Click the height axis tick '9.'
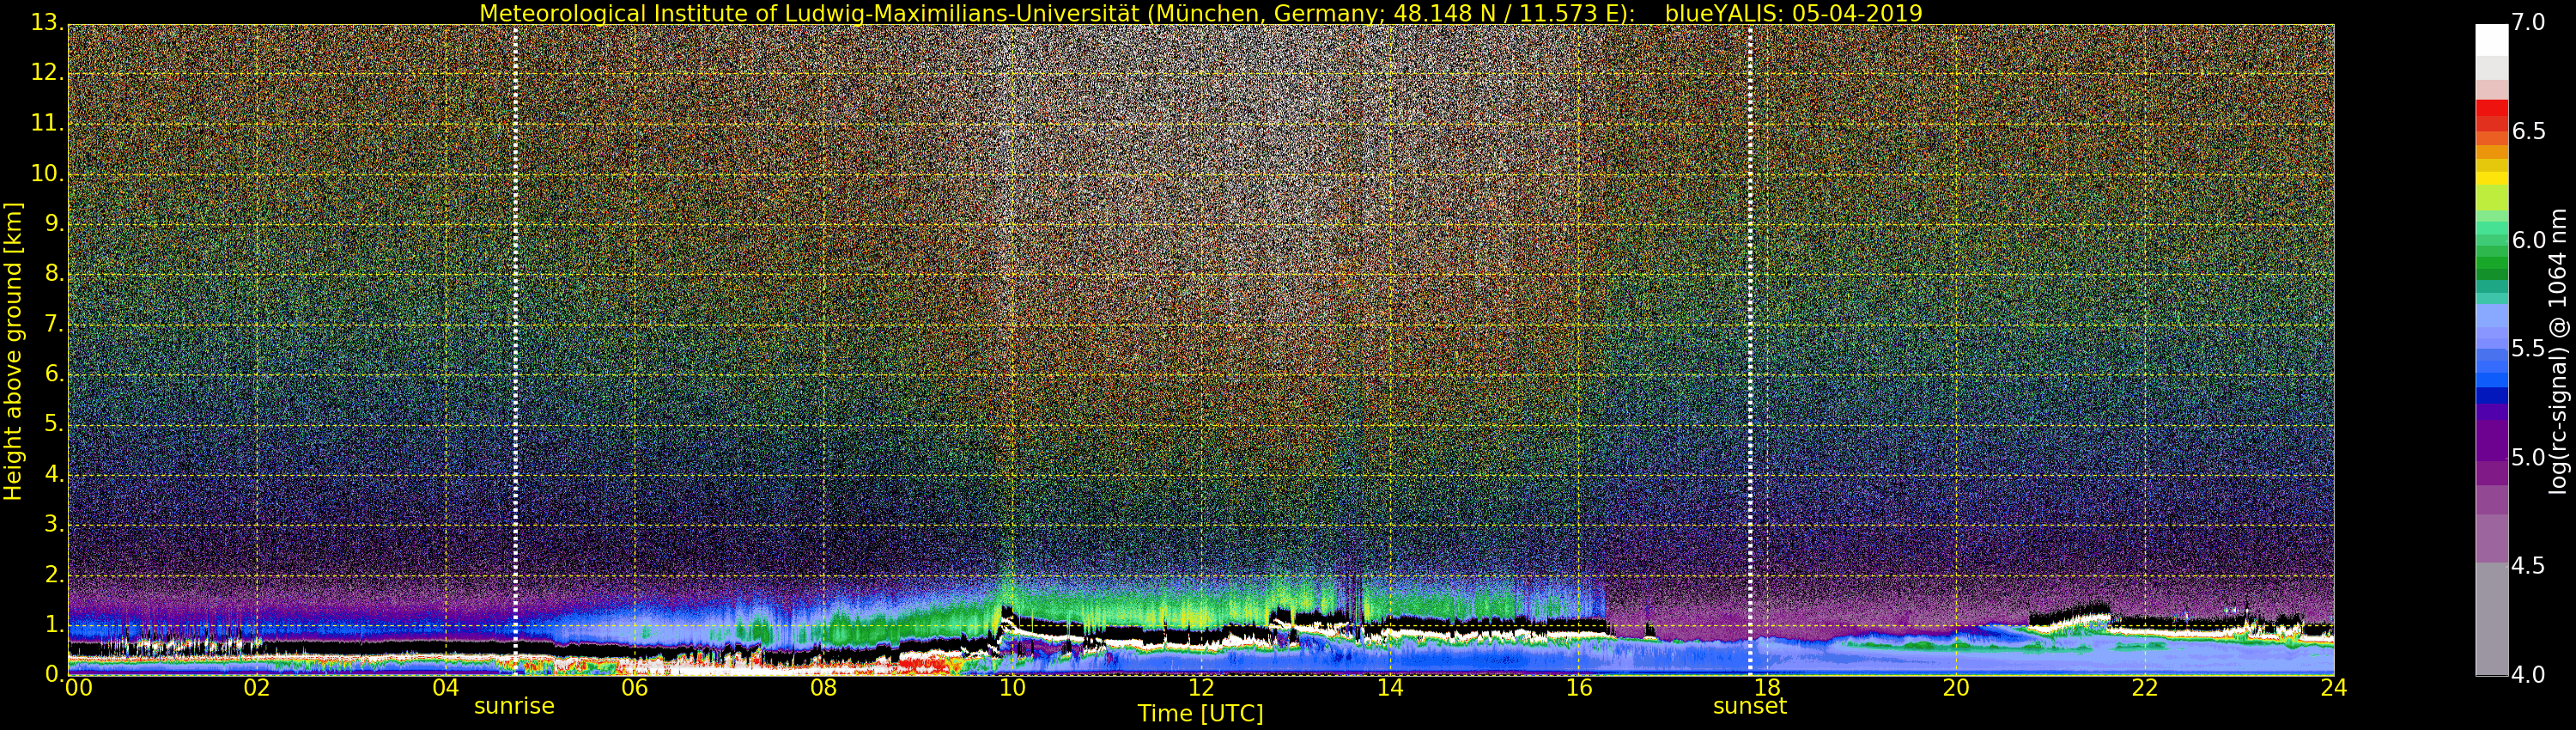2576x730 pixels. tap(54, 223)
